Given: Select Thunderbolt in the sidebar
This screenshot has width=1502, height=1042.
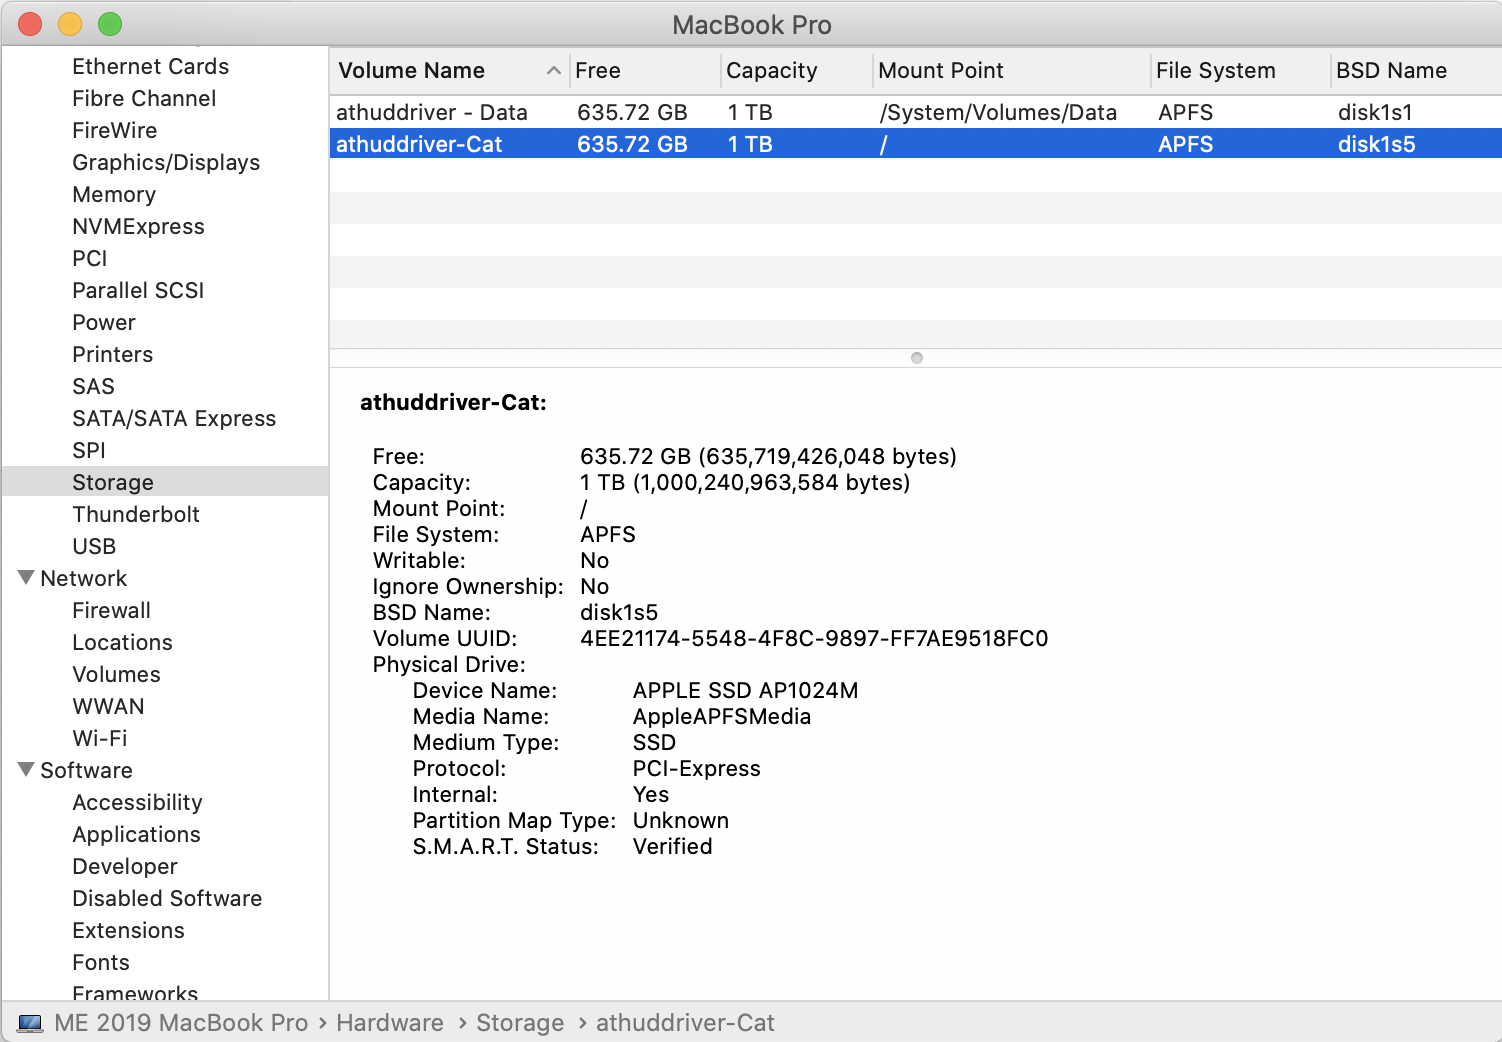Looking at the screenshot, I should pyautogui.click(x=136, y=514).
